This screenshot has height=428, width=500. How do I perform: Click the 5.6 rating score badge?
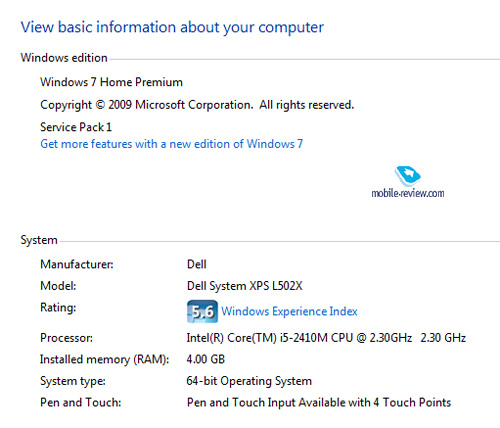tap(202, 311)
